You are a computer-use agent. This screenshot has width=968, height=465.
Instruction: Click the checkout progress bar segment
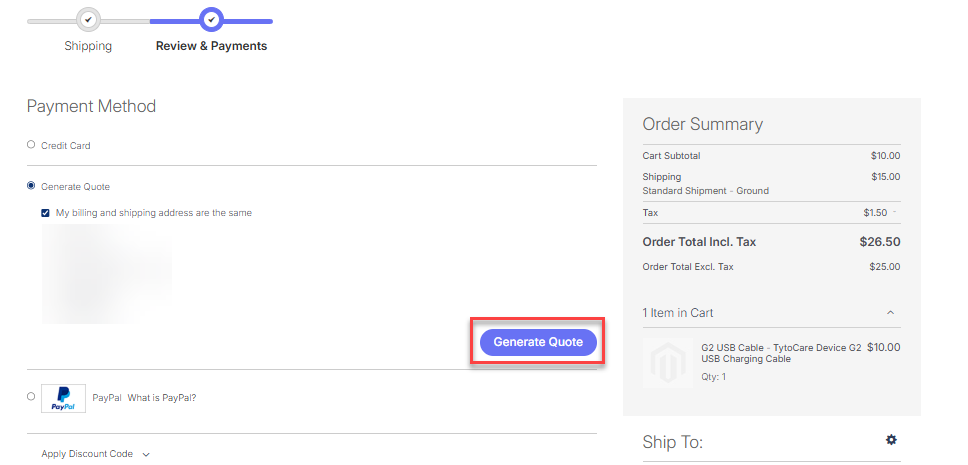149,21
